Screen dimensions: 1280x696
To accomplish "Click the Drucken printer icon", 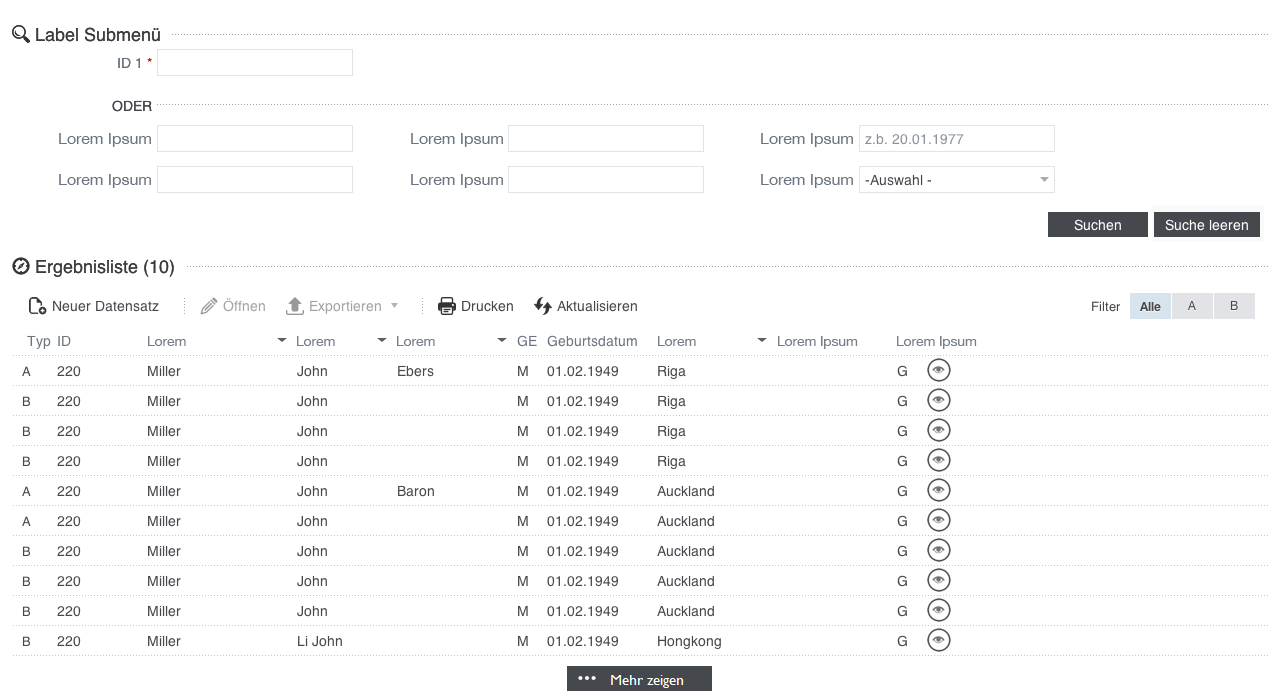I will point(447,306).
